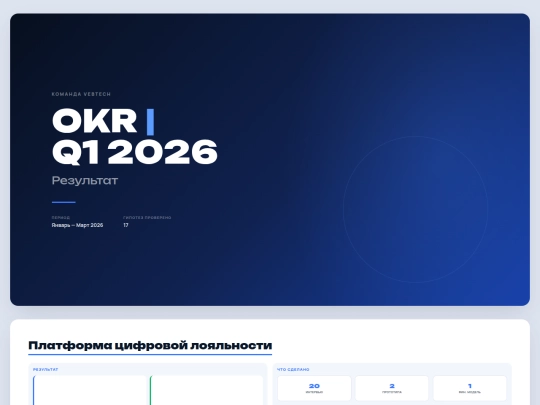Image resolution: width=540 pixels, height=405 pixels.
Task: Click the 'Результат' subtitle on the cover slide
Action: point(85,180)
